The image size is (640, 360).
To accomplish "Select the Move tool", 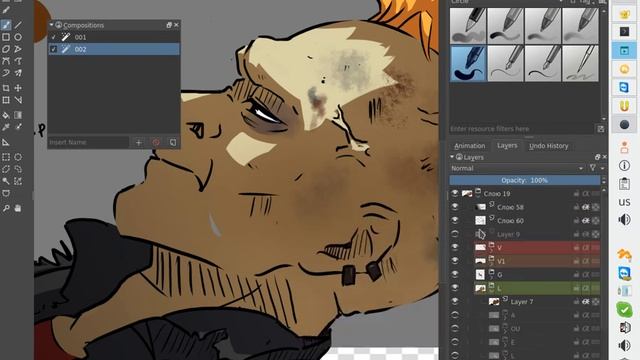I will pos(18,88).
